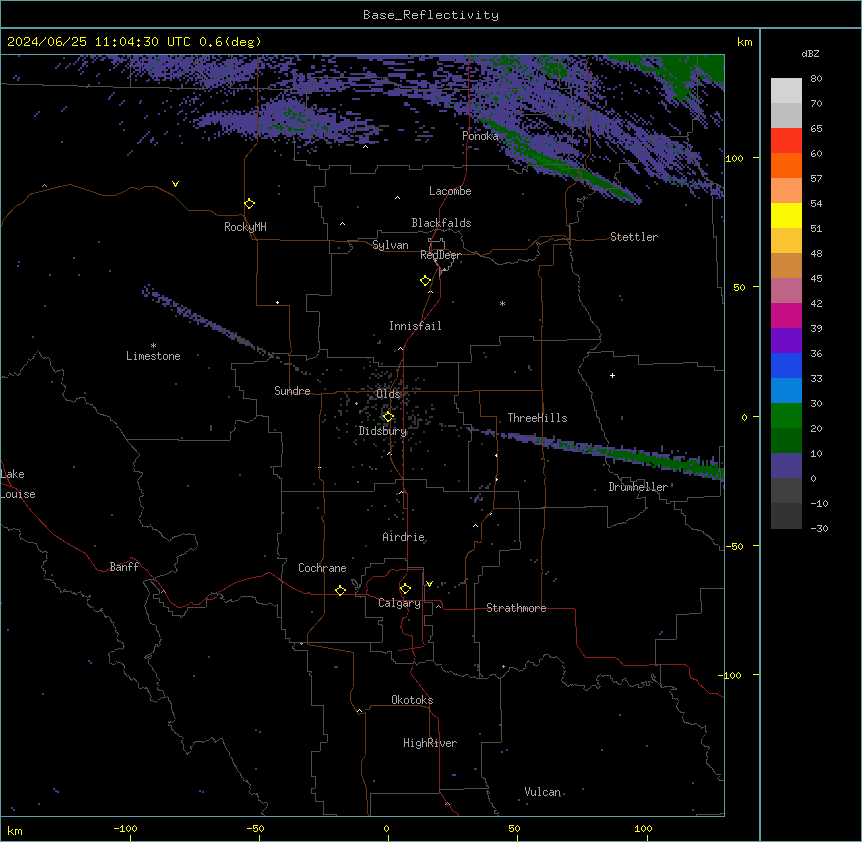862x842 pixels.
Task: Pick the orange 57-60 dBZ legend swatch
Action: pyautogui.click(x=786, y=165)
